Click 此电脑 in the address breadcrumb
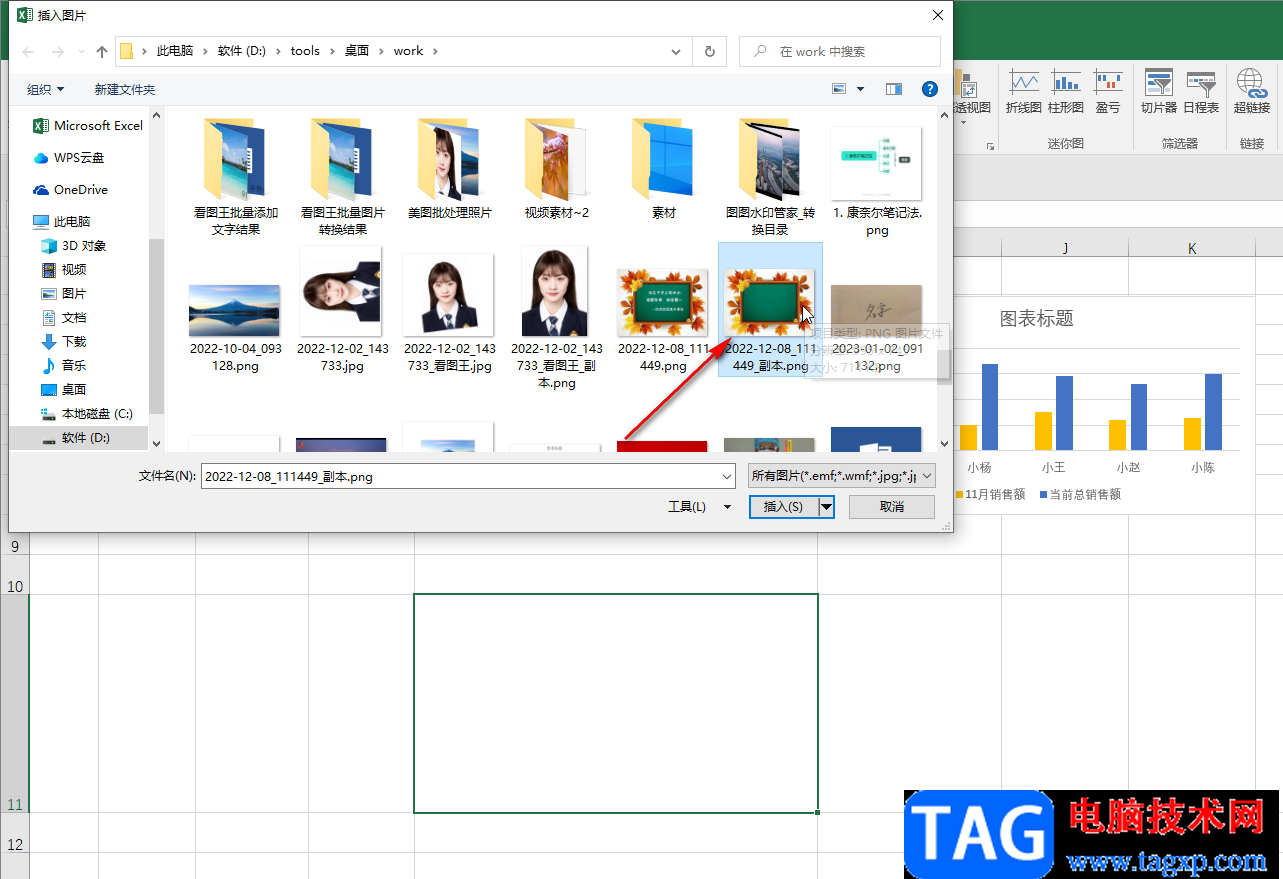Image resolution: width=1283 pixels, height=879 pixels. click(x=174, y=51)
